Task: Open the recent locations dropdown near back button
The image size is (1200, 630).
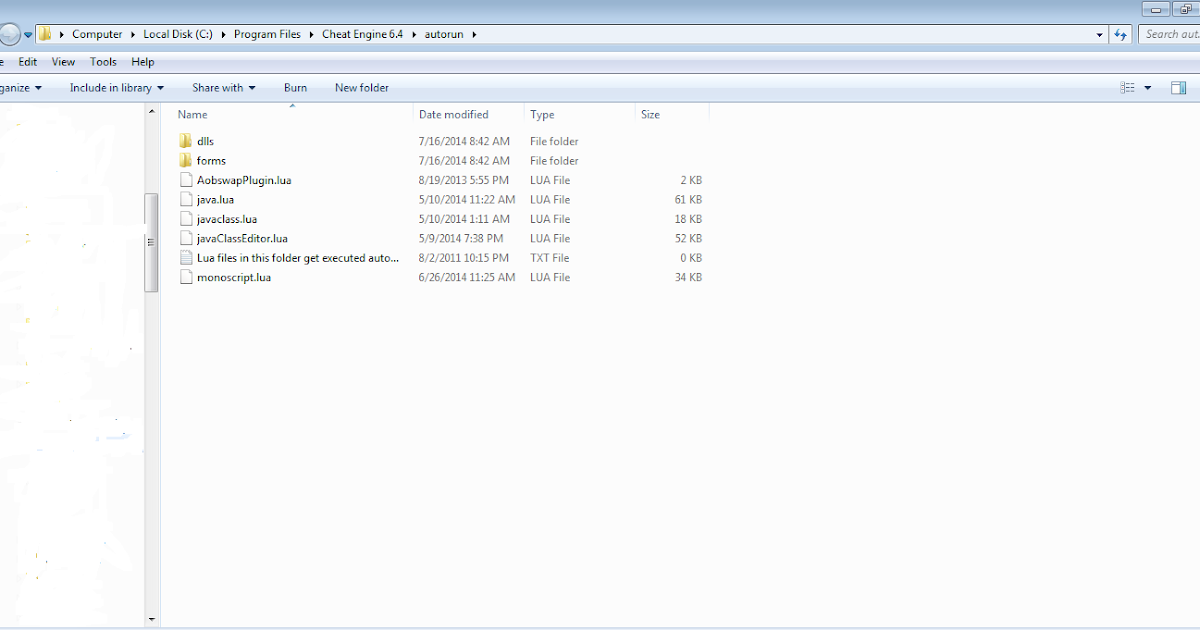Action: click(x=29, y=34)
